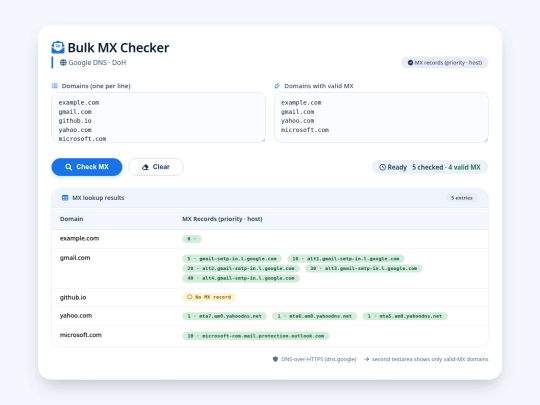Click the double-check icon beside Domains with valid MX
540x405 pixels.
(277, 86)
